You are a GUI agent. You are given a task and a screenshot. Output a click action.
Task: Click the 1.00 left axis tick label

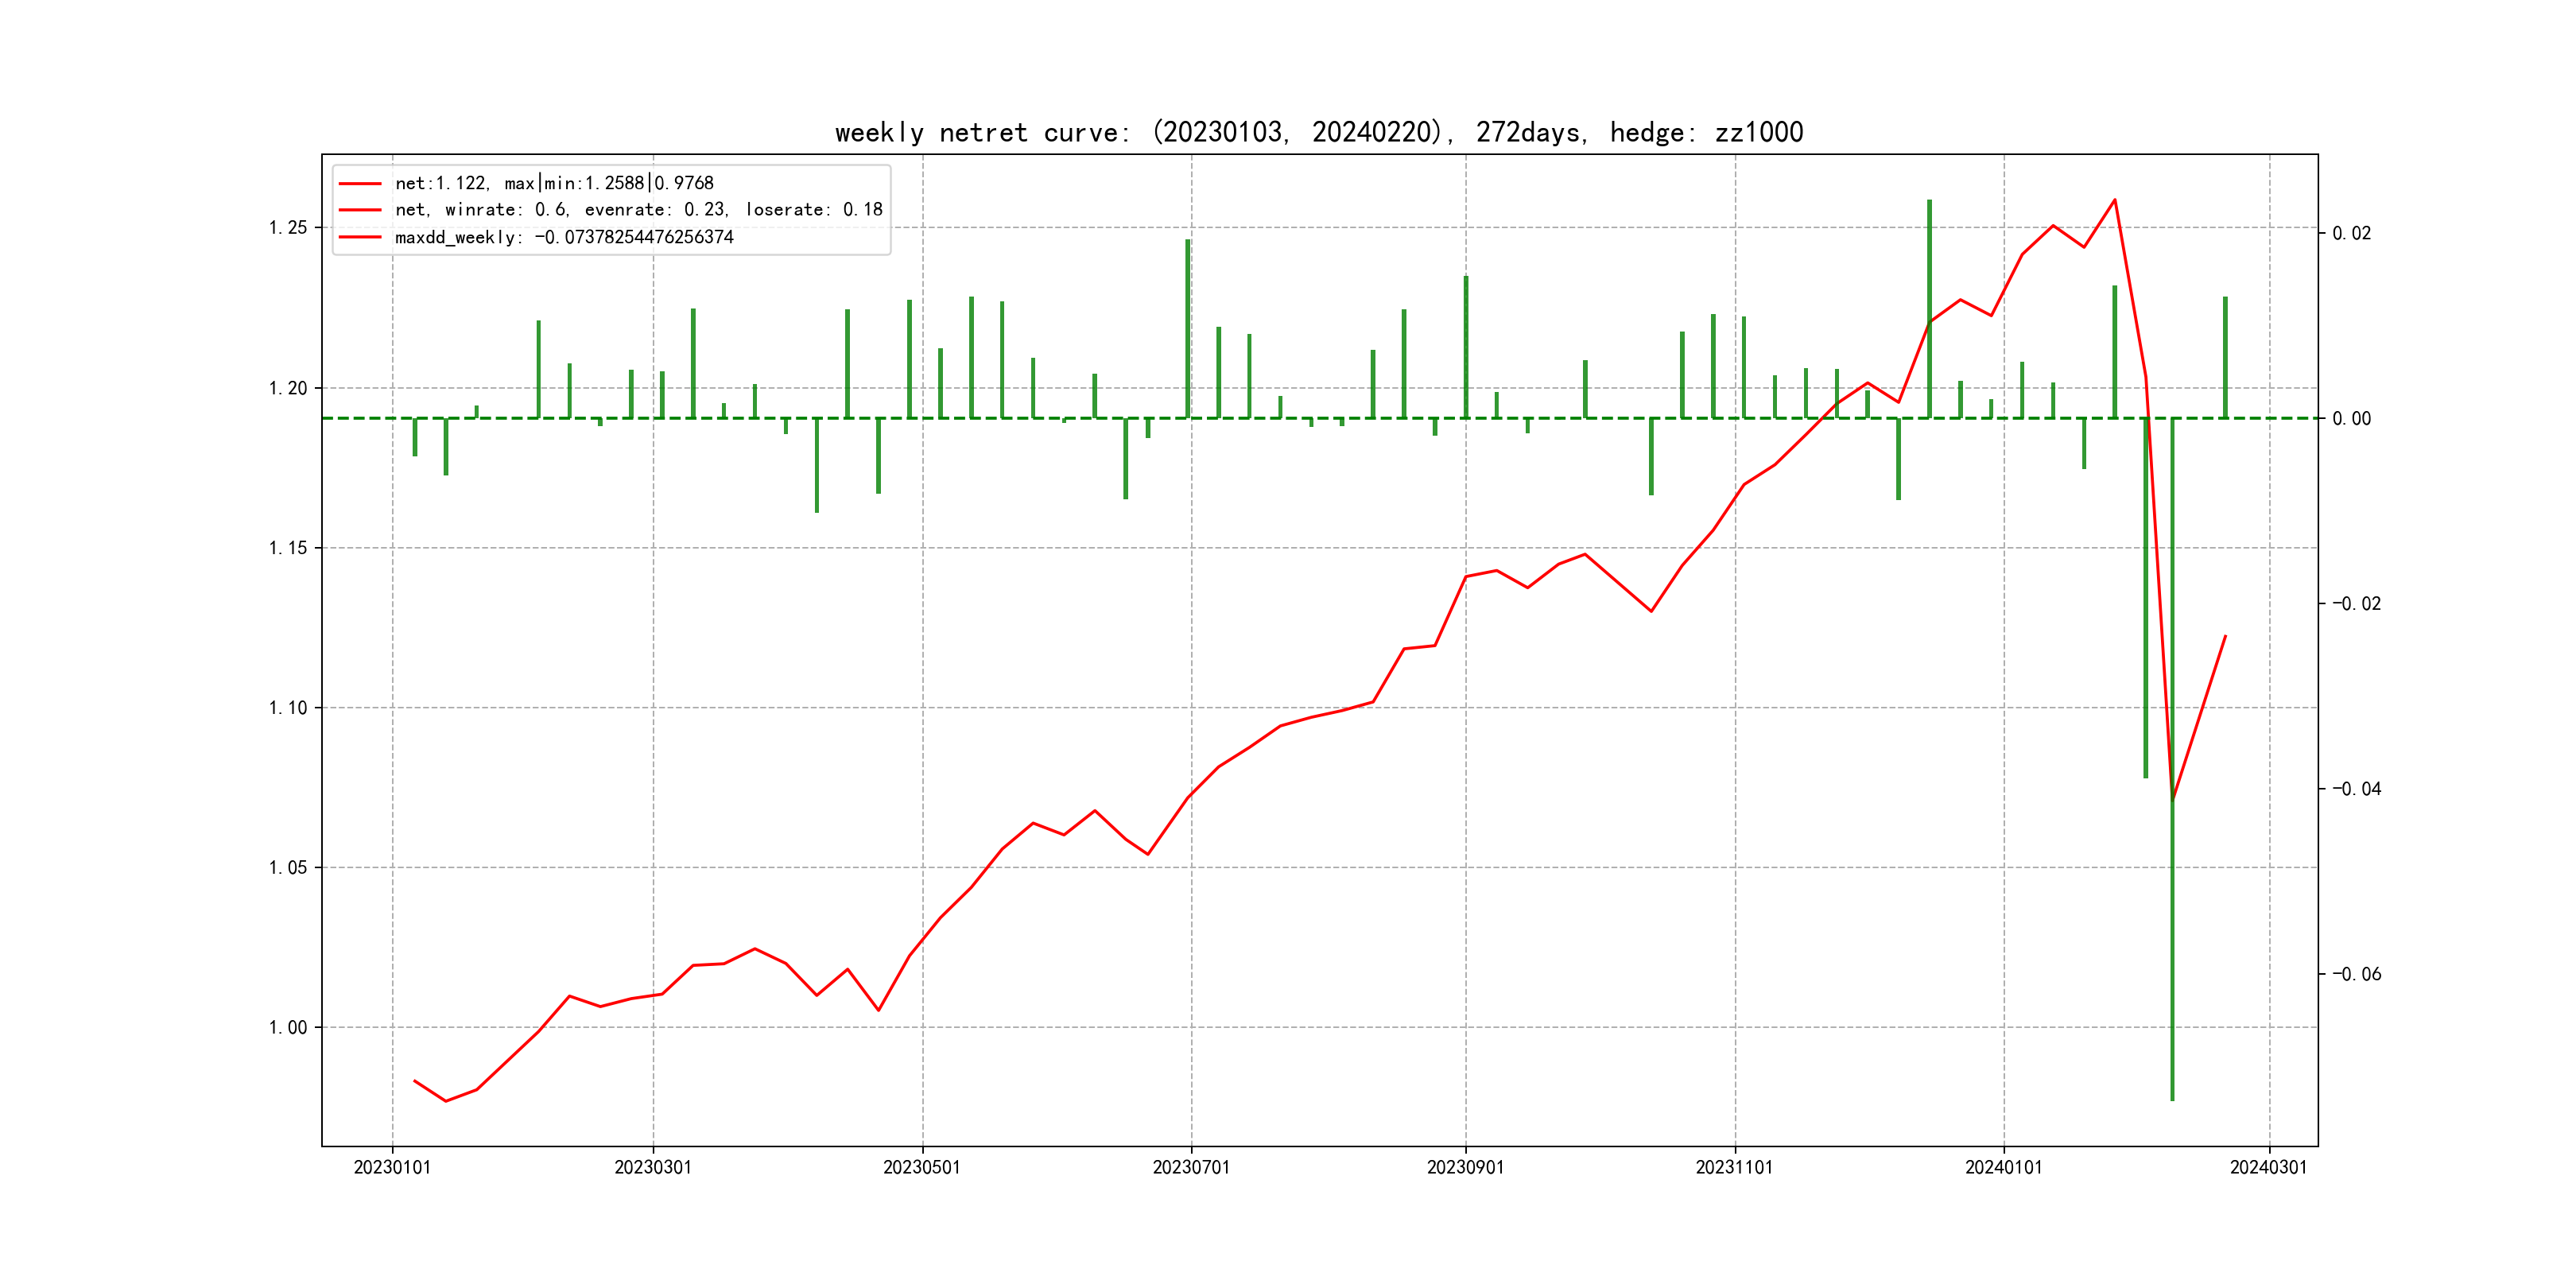point(288,1027)
